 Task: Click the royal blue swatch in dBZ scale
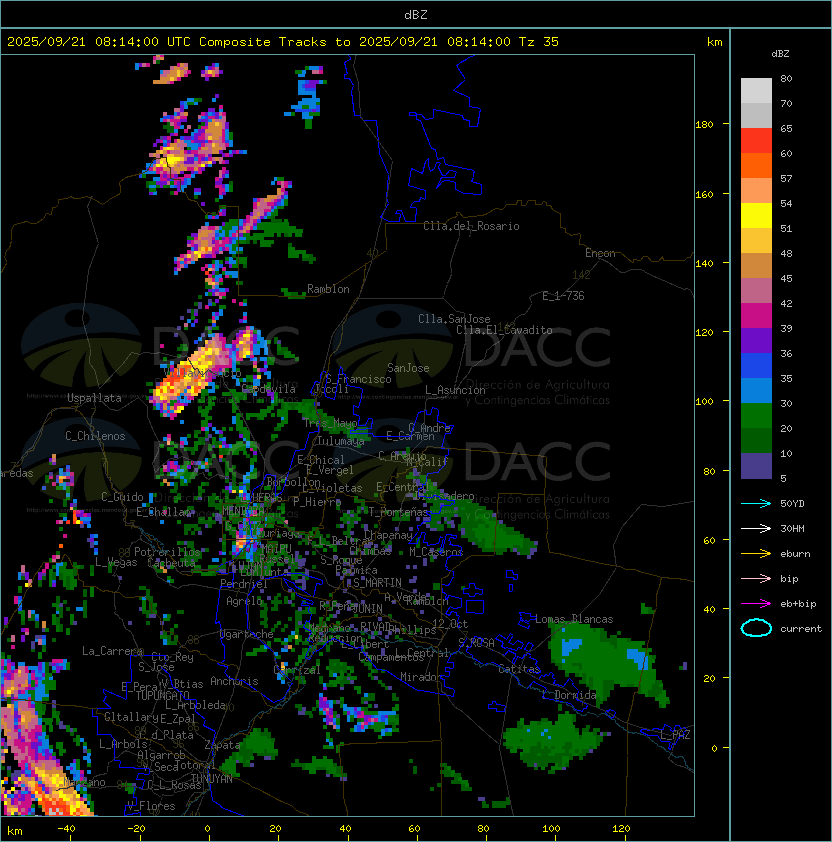point(756,366)
